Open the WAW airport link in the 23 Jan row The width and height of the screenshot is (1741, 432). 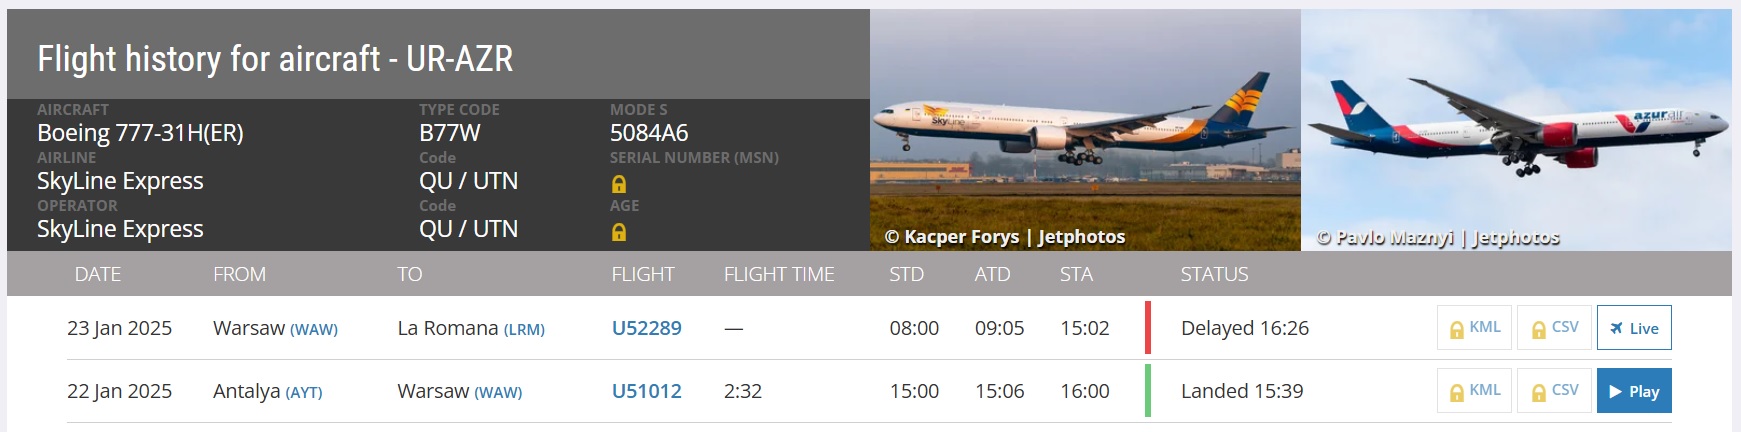[314, 329]
